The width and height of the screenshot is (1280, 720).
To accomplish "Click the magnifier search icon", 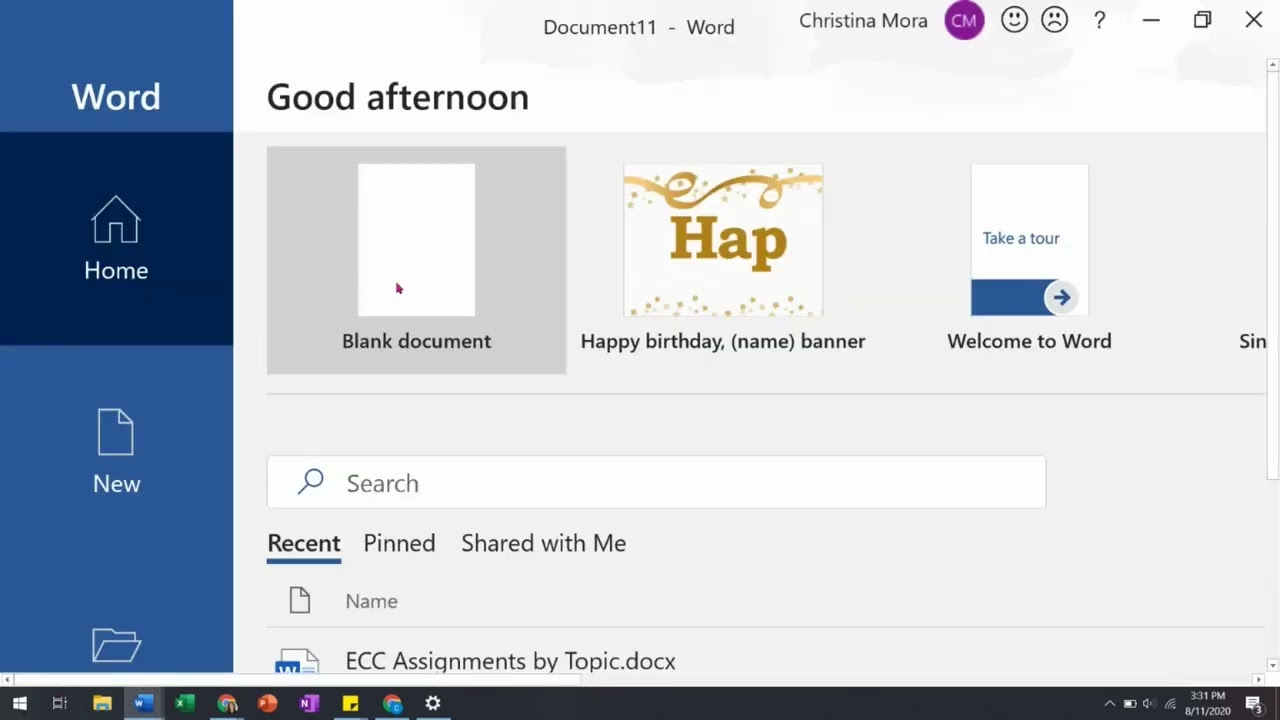I will (x=311, y=482).
